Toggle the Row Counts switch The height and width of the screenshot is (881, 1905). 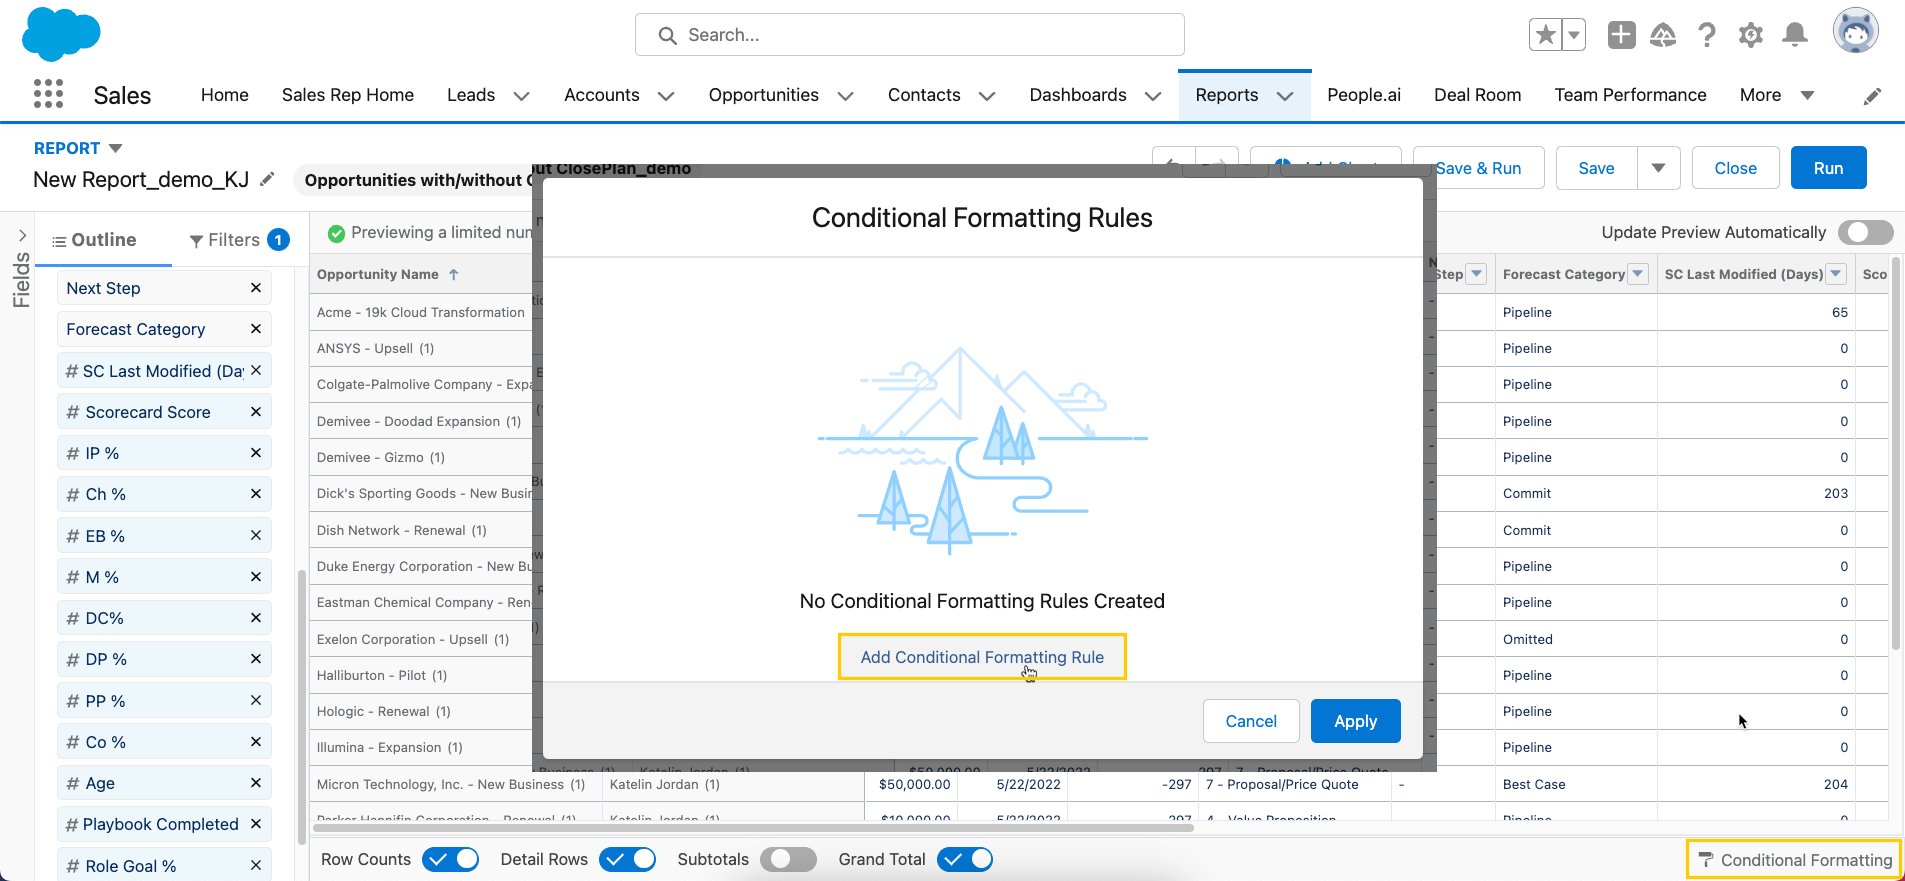pyautogui.click(x=451, y=859)
